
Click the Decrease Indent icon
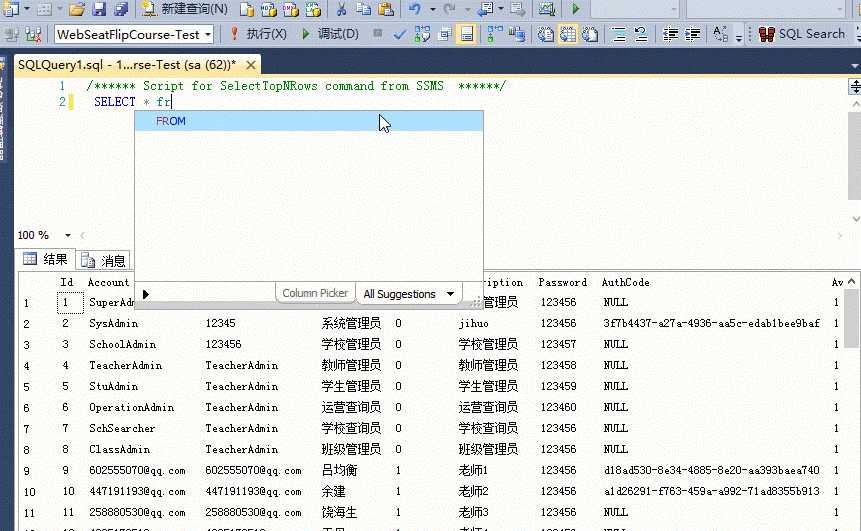click(x=670, y=35)
